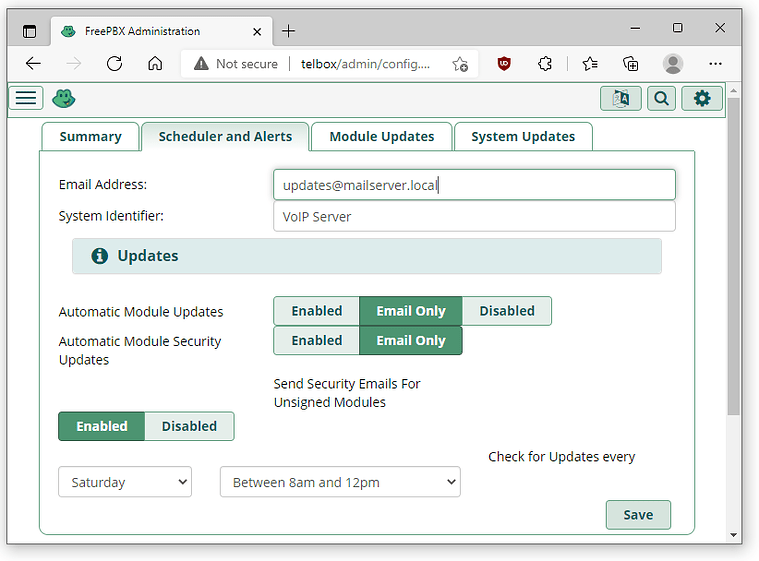Screen dimensions: 759x561
Task: Open the language selection icon
Action: [x=621, y=98]
